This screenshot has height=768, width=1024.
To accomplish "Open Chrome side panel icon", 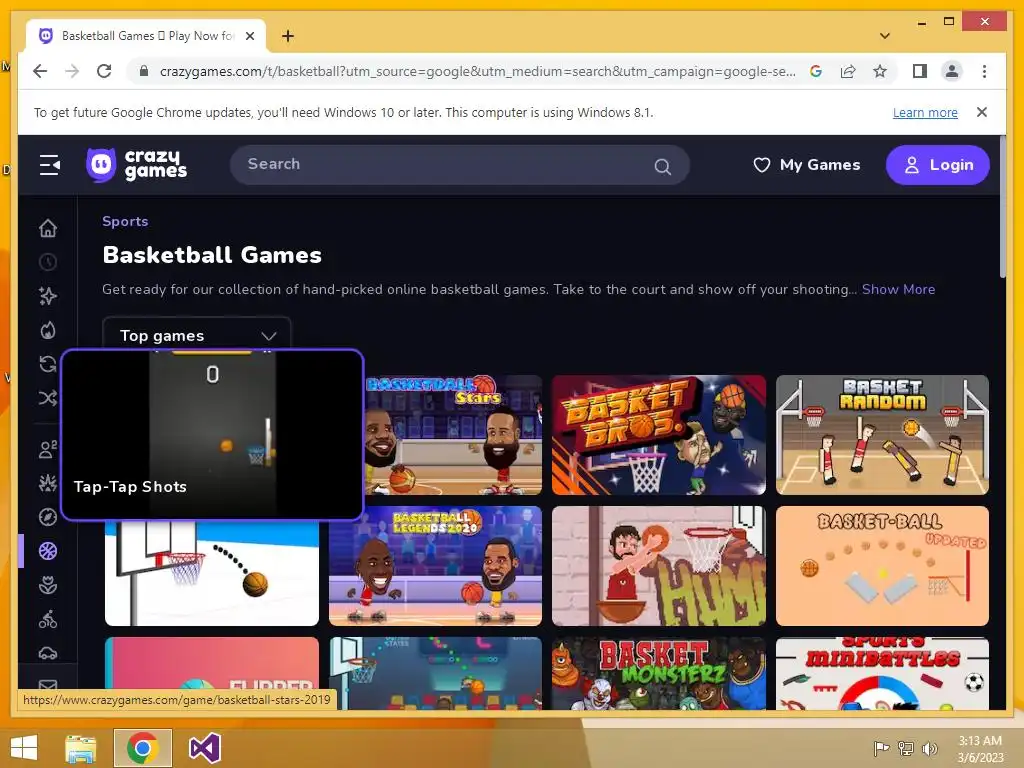I will [920, 71].
